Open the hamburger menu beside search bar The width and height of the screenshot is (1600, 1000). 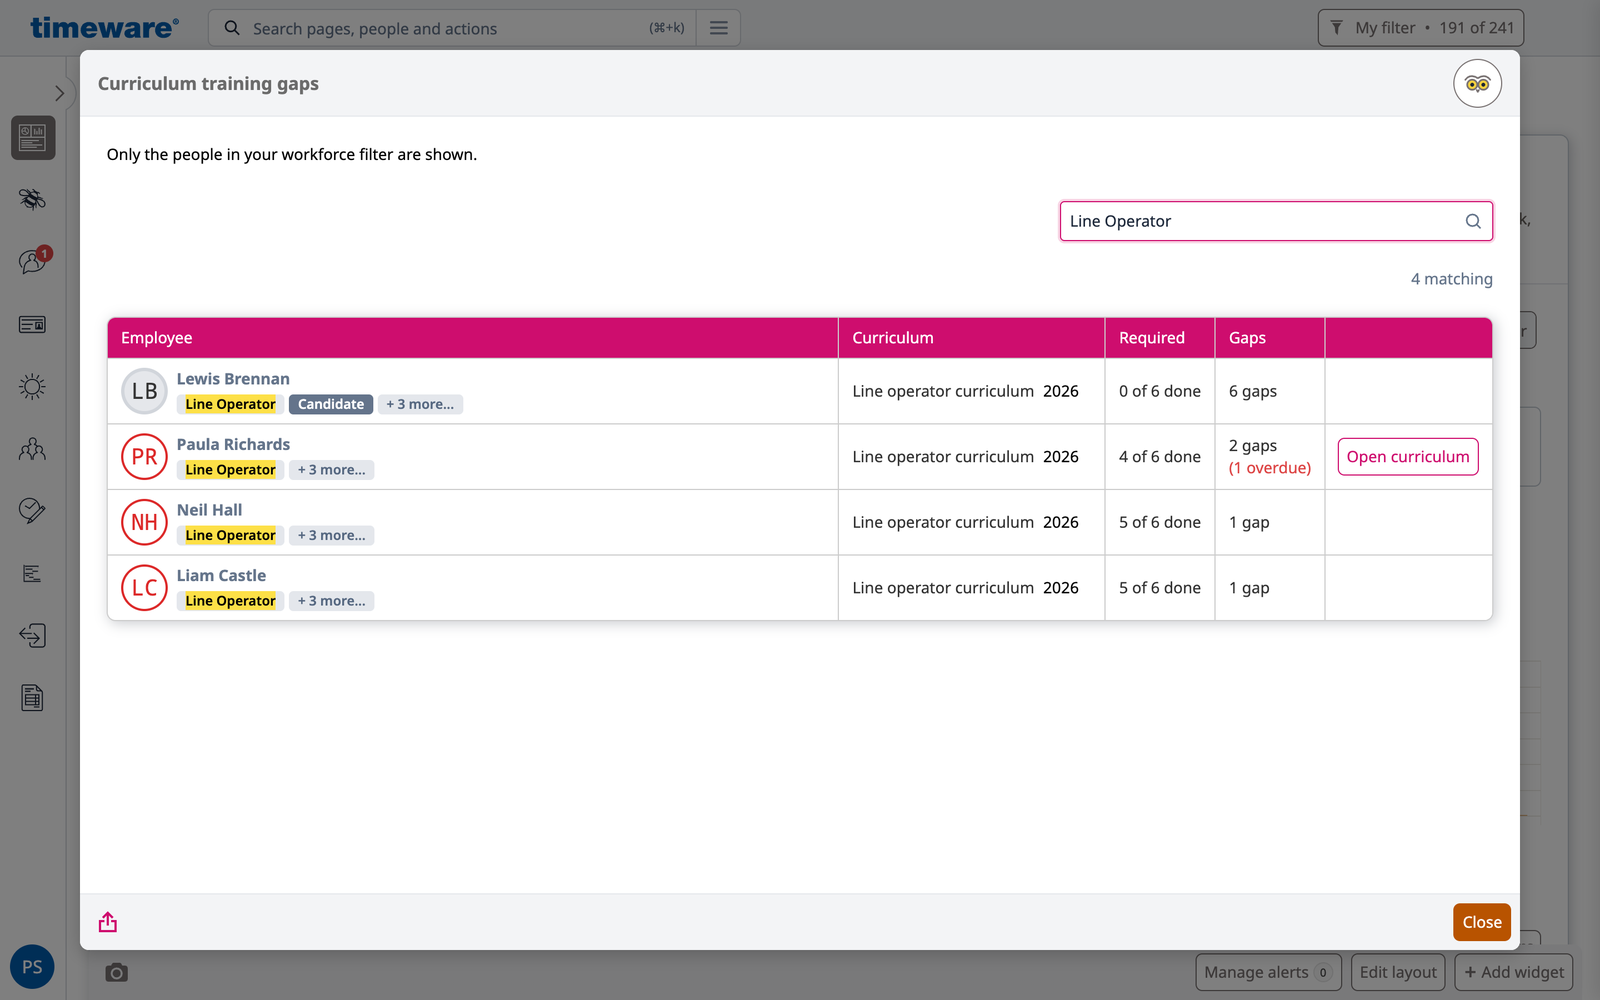pyautogui.click(x=718, y=28)
